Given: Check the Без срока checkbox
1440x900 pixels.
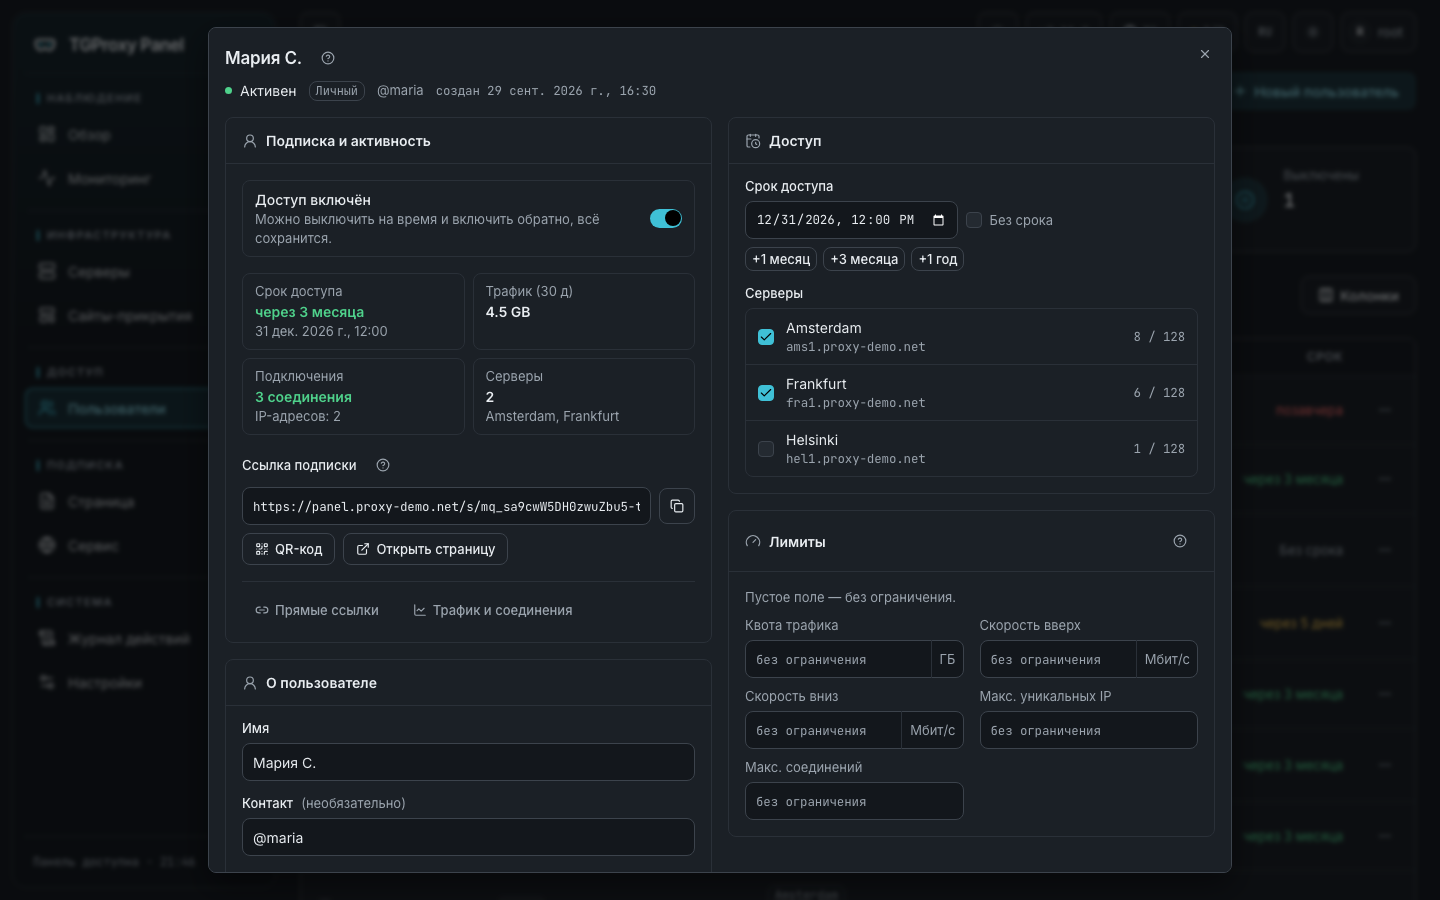Looking at the screenshot, I should [x=974, y=220].
